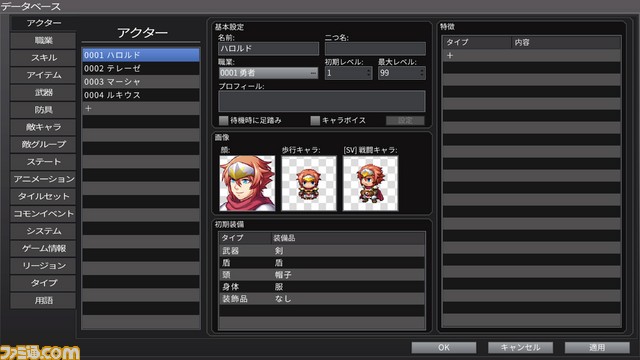Select the 装飾品 equipment row なし

click(322, 299)
